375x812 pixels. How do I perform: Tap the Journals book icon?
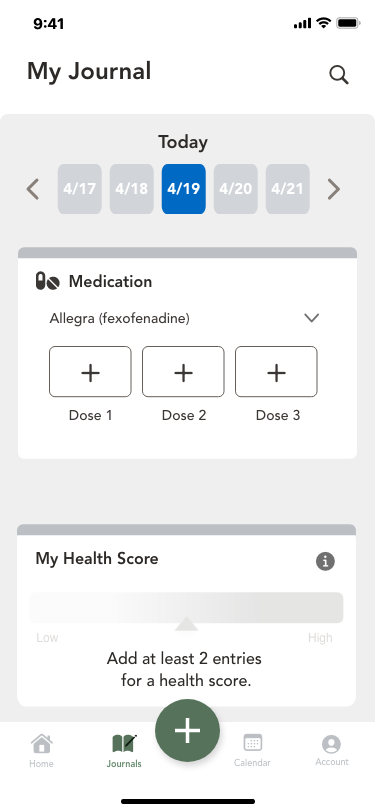click(x=124, y=744)
